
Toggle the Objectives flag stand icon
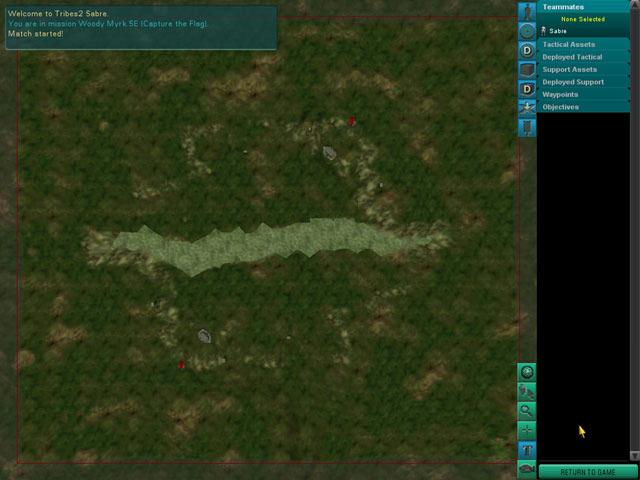click(x=527, y=128)
